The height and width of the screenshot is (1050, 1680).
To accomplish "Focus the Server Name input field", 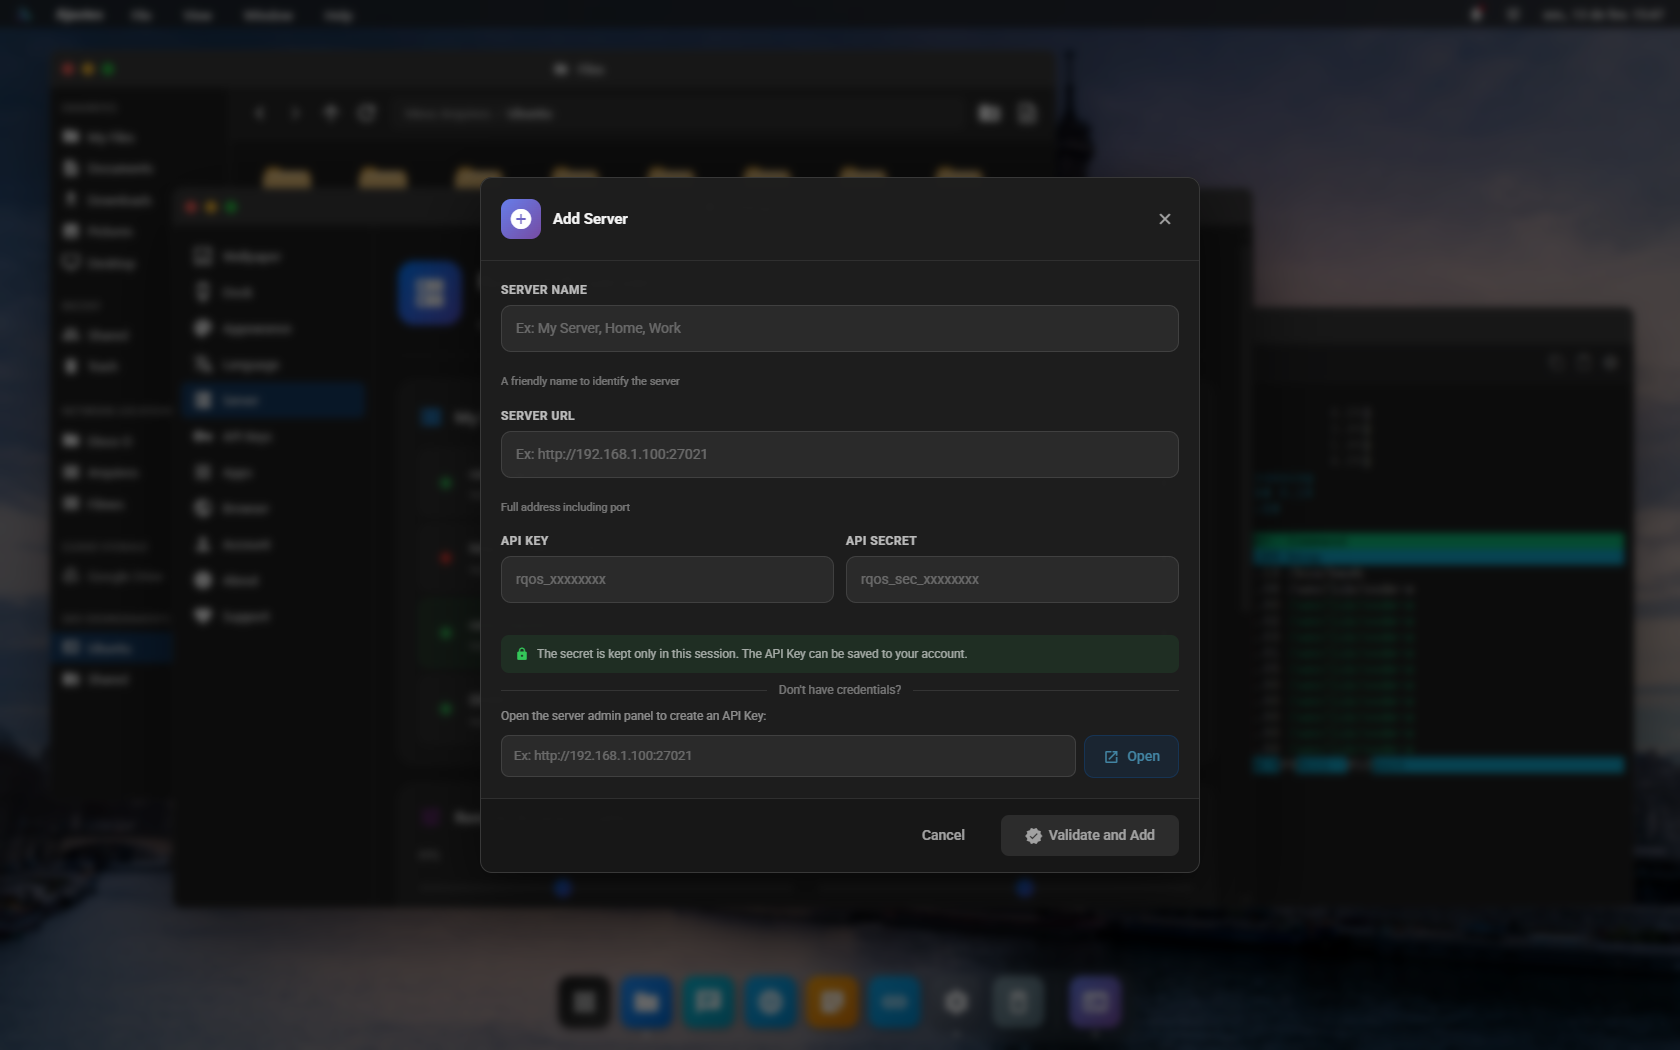I will coord(839,328).
